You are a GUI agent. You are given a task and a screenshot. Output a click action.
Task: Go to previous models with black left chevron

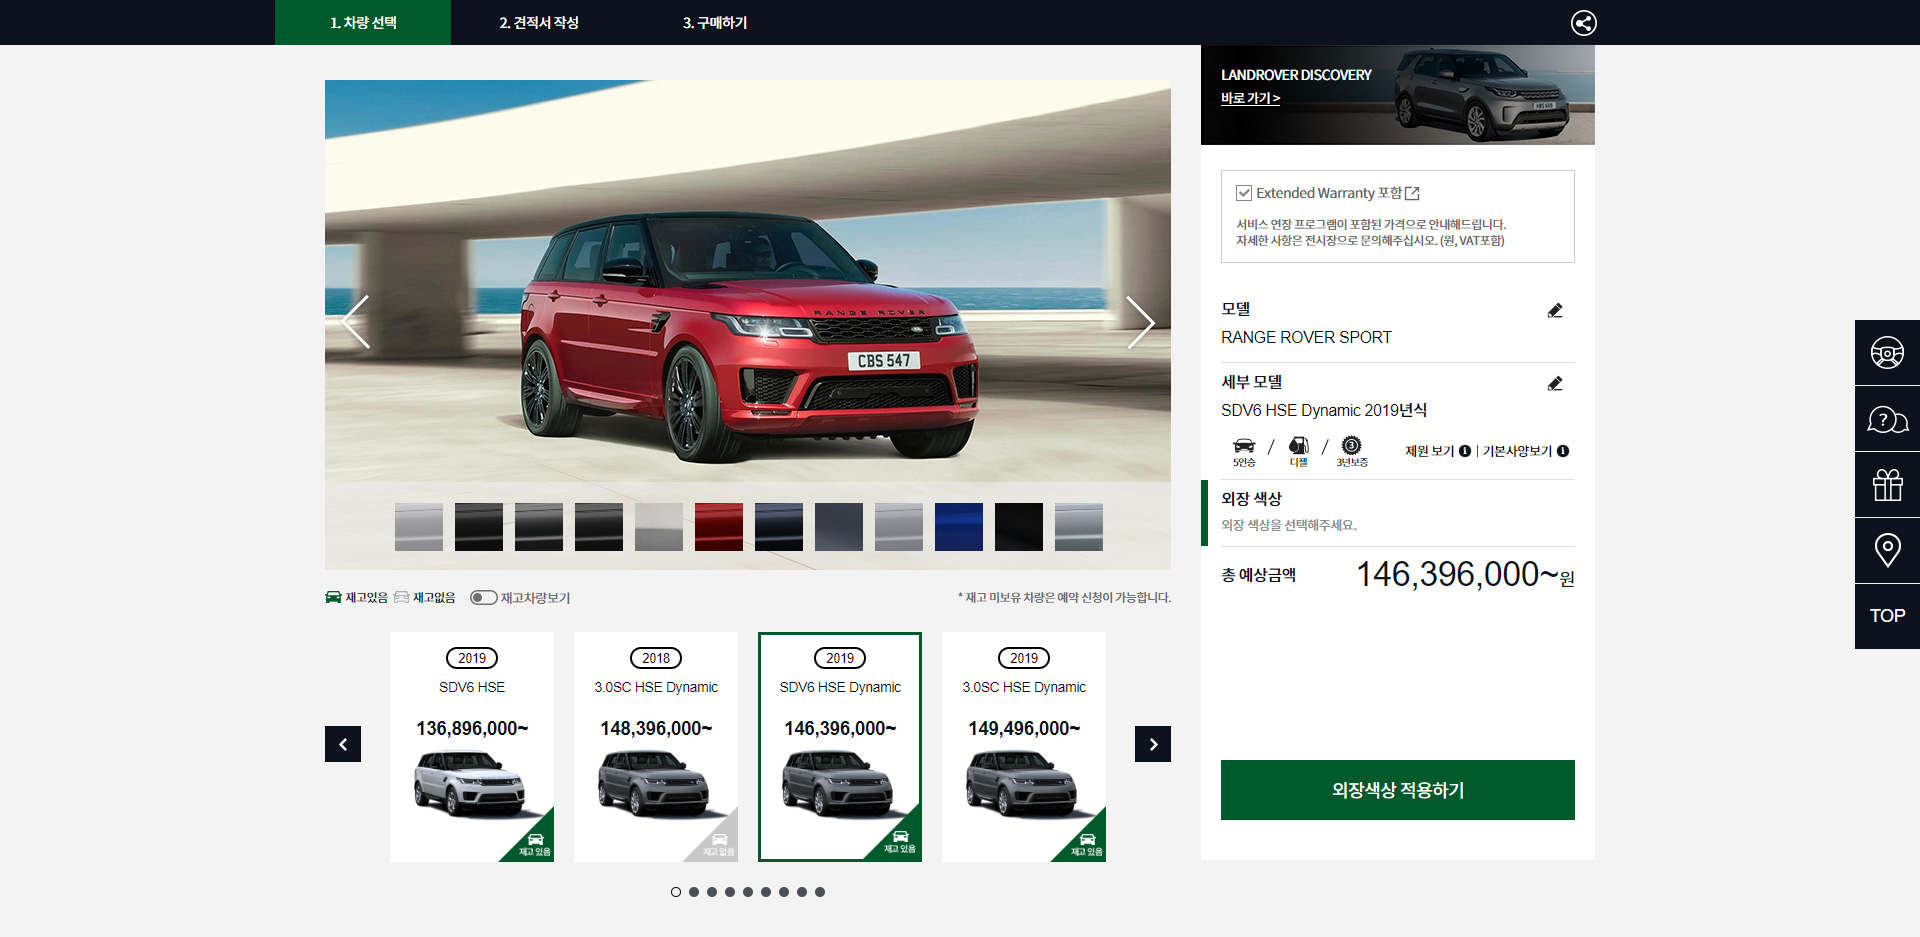pos(343,744)
